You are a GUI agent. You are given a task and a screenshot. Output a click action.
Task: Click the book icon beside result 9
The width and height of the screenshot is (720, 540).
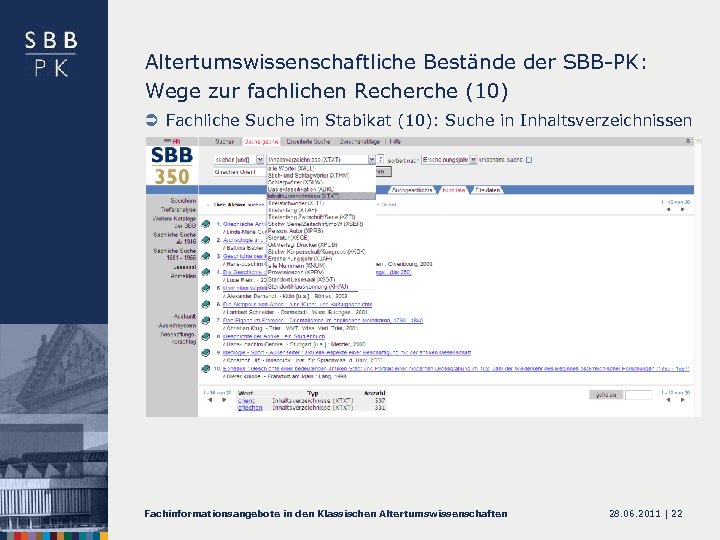point(206,353)
